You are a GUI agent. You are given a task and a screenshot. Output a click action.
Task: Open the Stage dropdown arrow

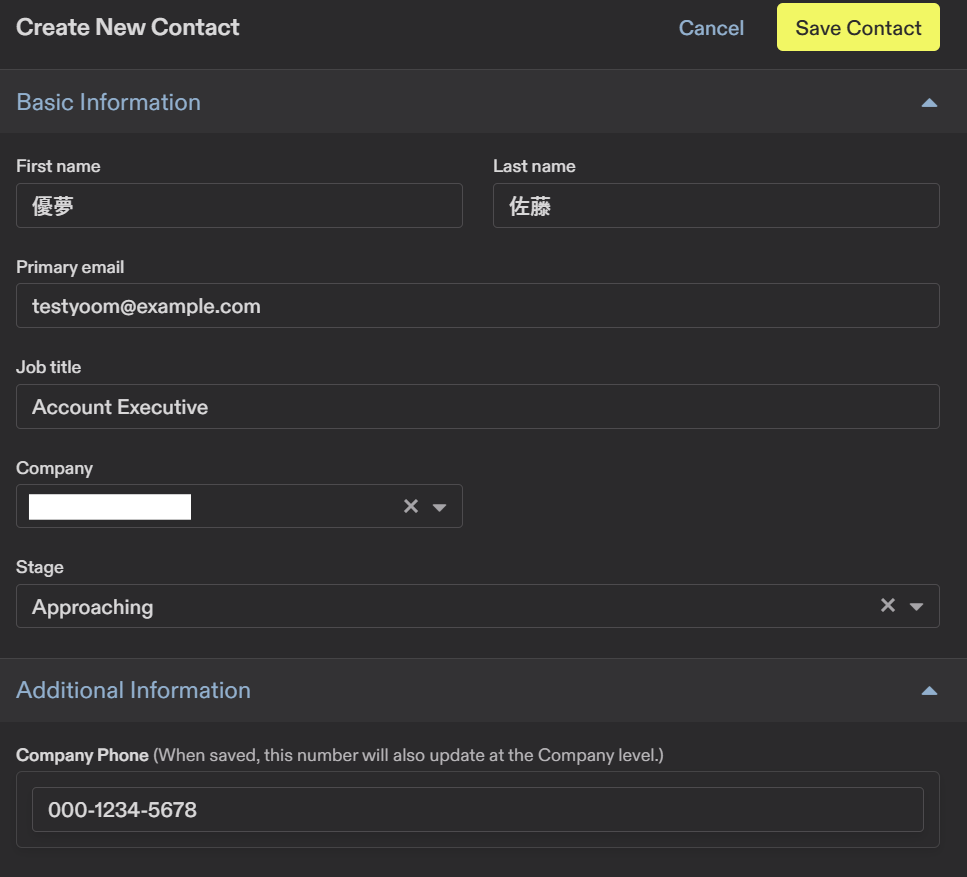tap(916, 606)
